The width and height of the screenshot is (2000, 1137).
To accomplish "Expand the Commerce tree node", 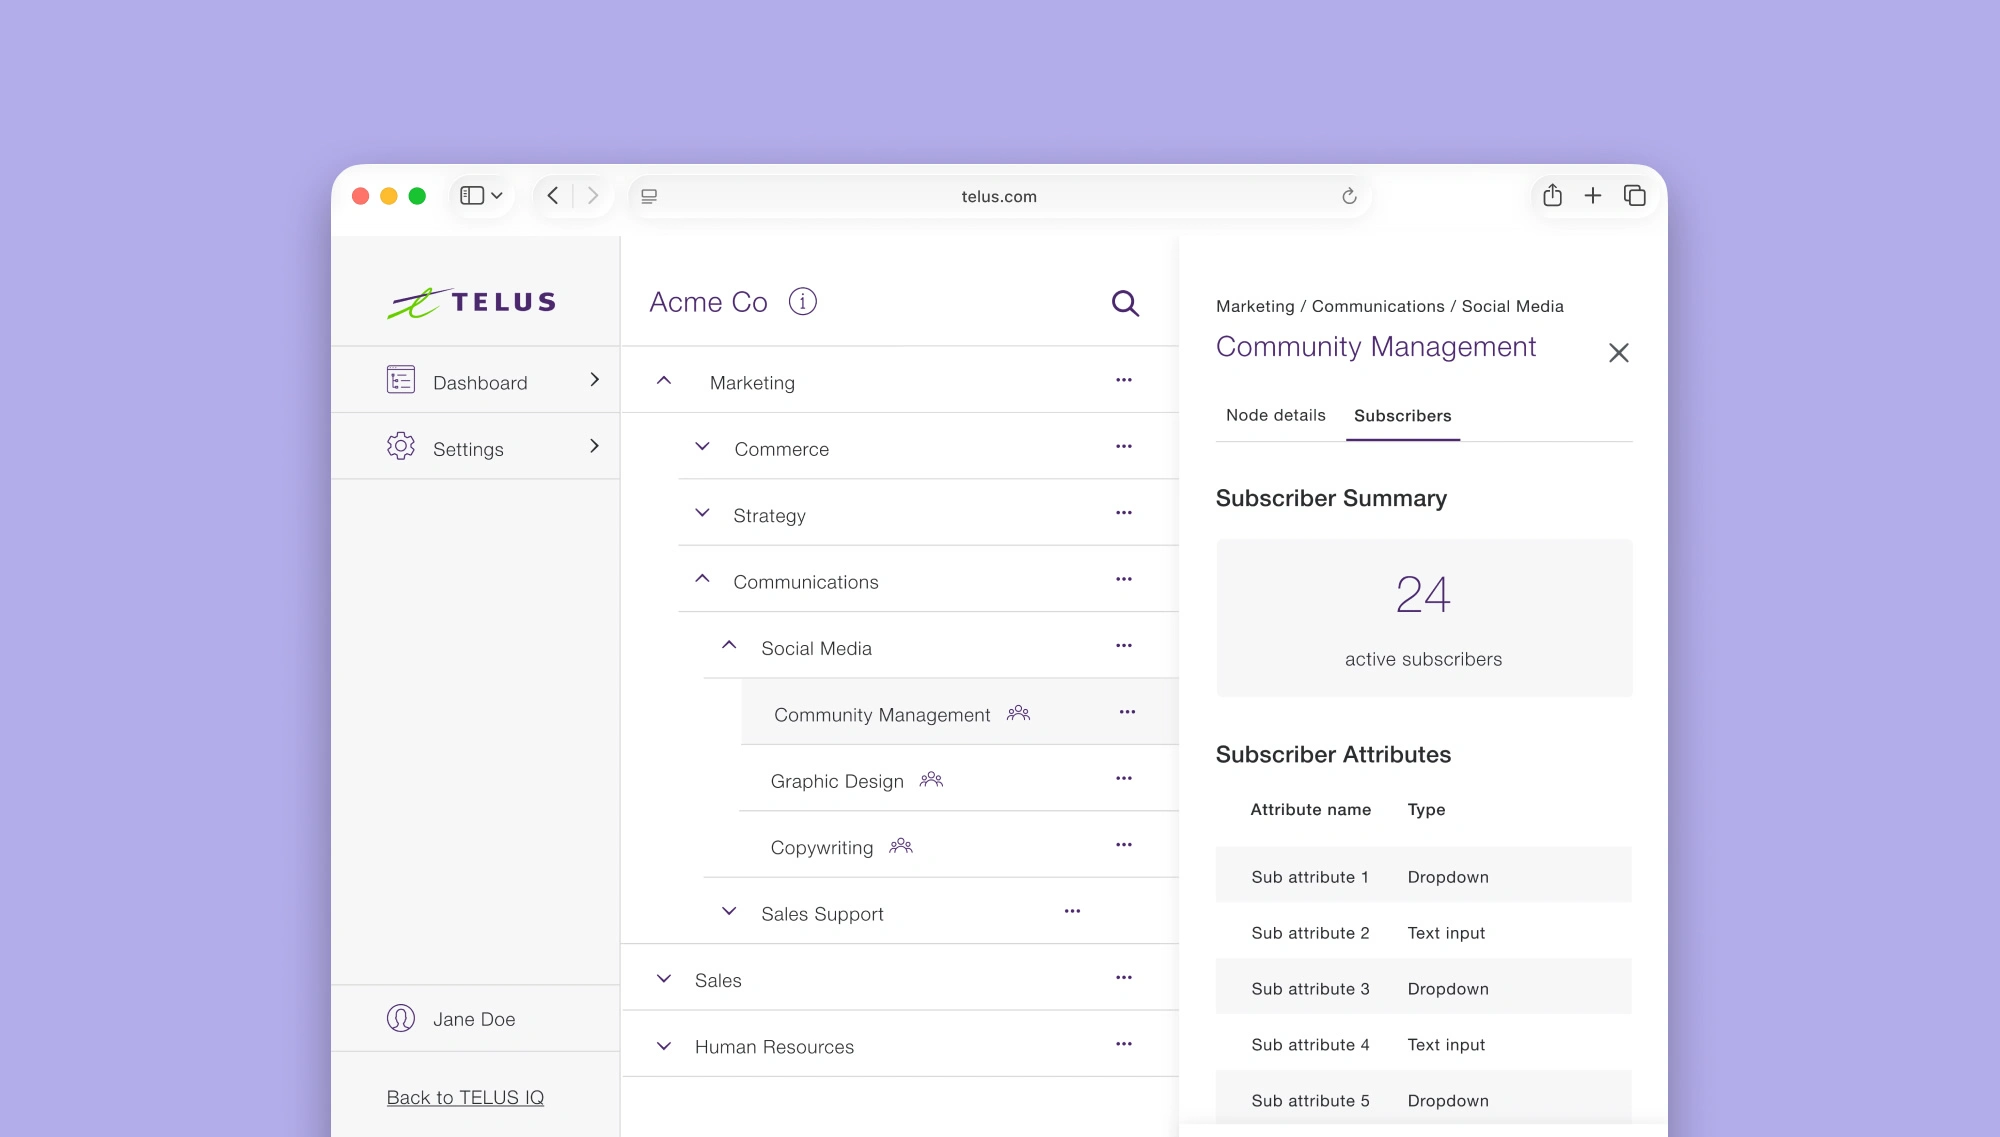I will pos(702,447).
